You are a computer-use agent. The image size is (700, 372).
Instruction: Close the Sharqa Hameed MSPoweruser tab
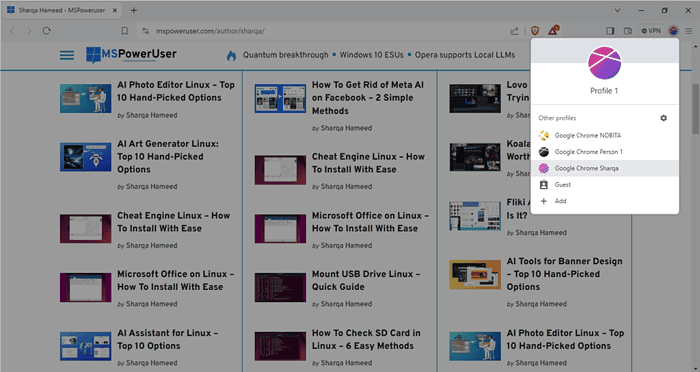115,10
